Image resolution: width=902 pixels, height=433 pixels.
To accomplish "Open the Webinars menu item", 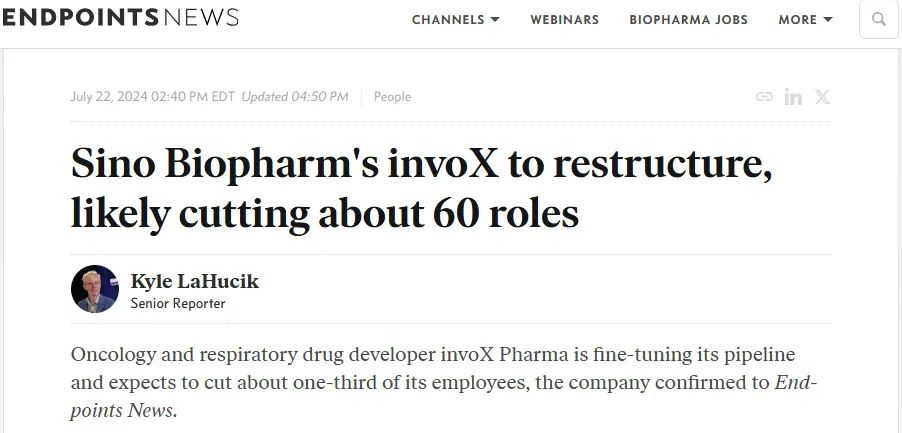I will [x=564, y=20].
